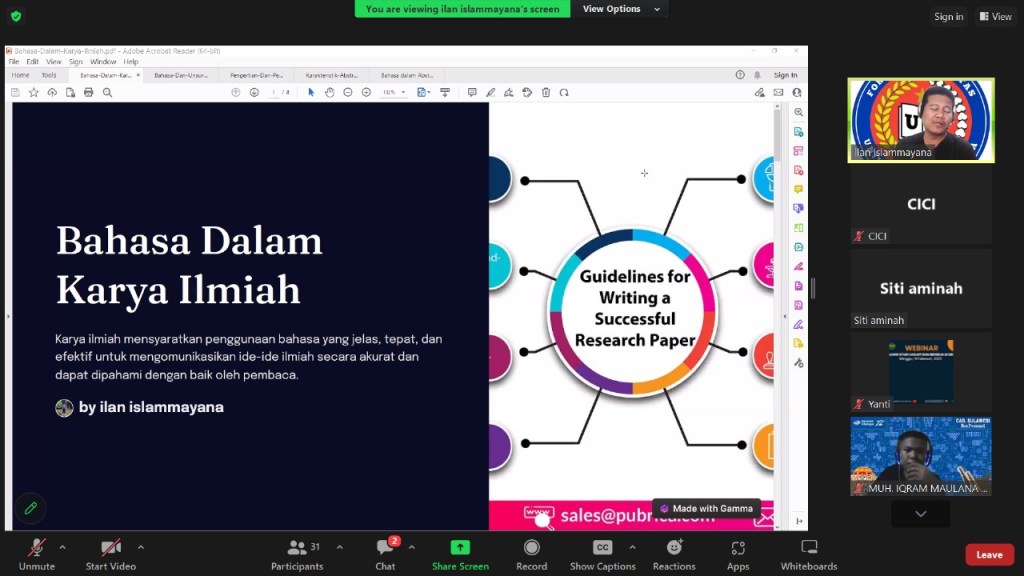Leave the meeting
This screenshot has height=576, width=1024.
coord(988,555)
